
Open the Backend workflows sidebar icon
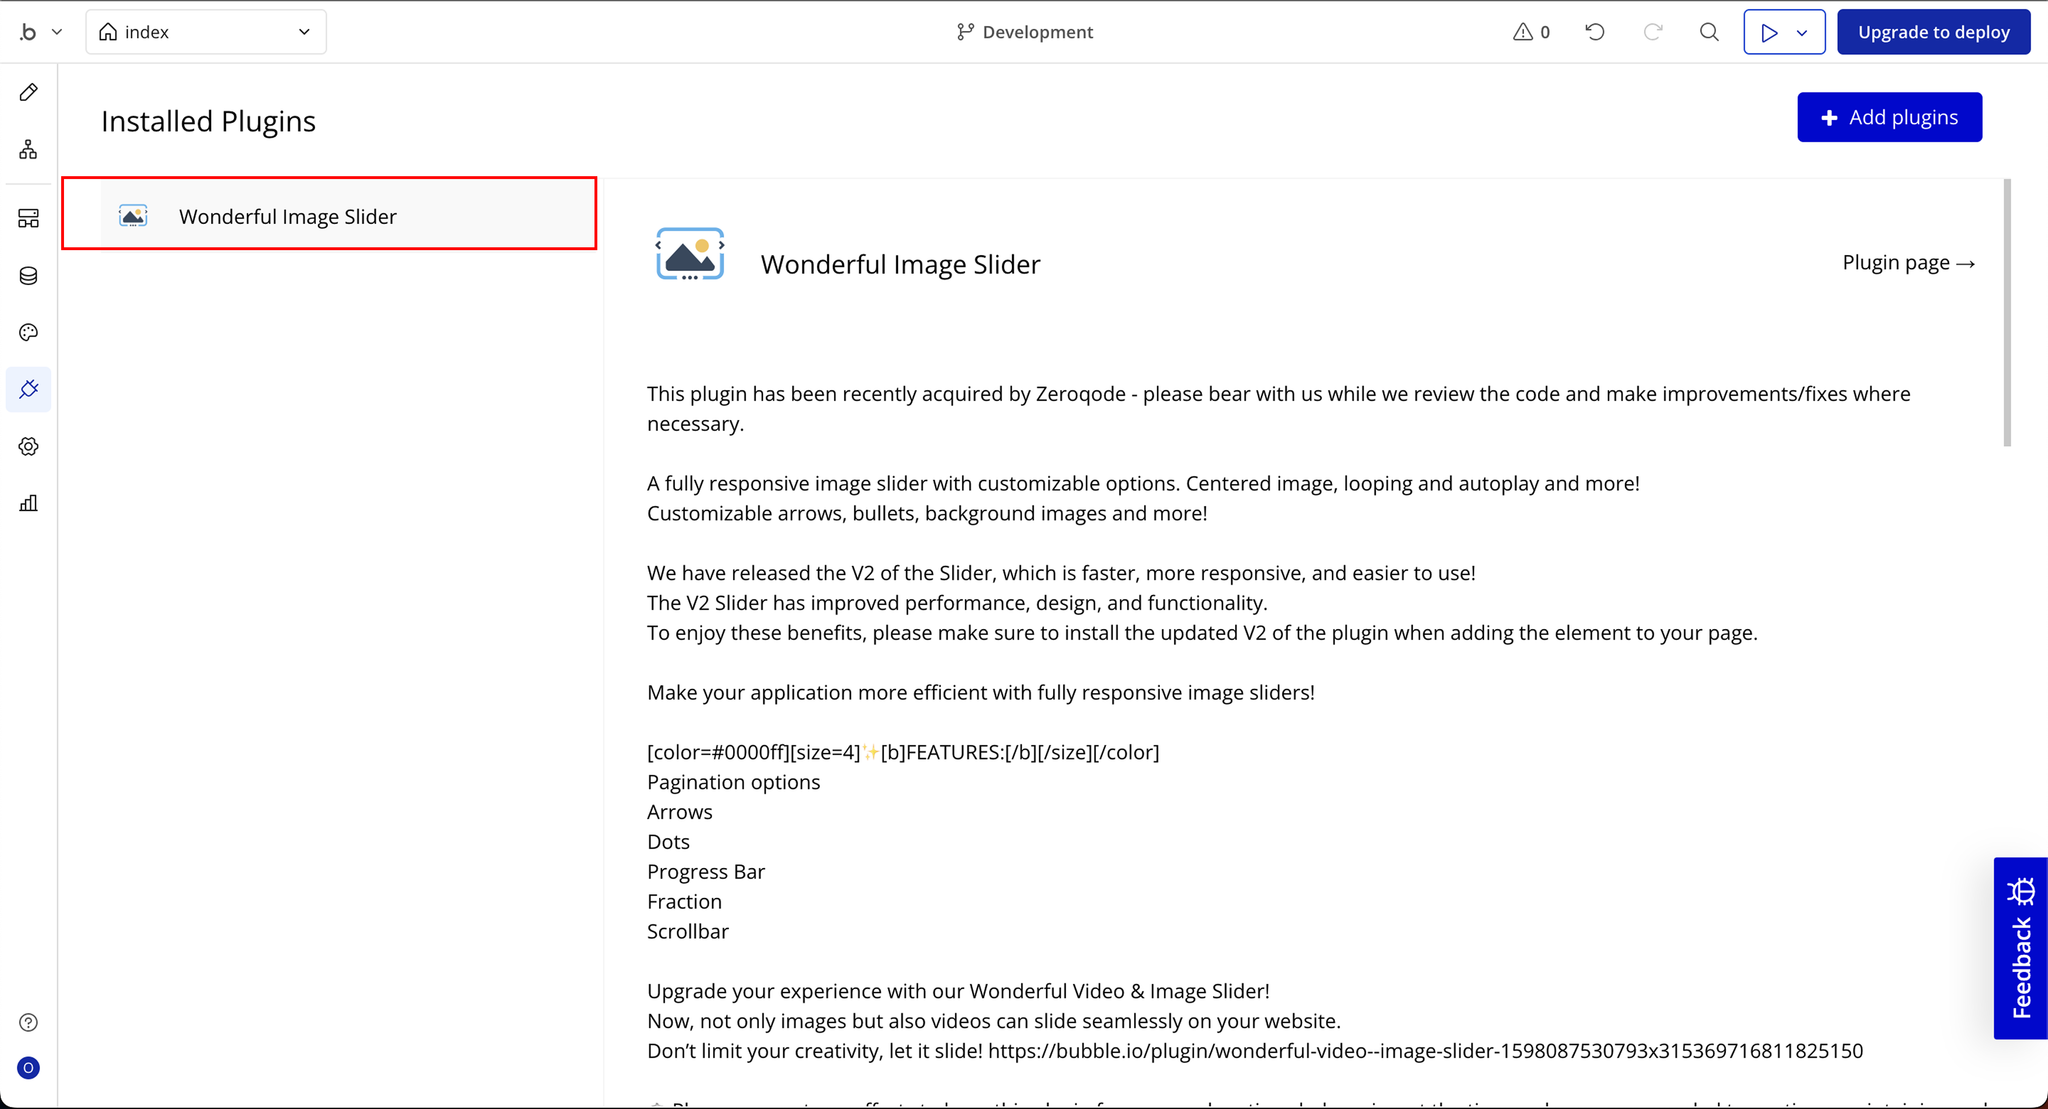pos(28,218)
